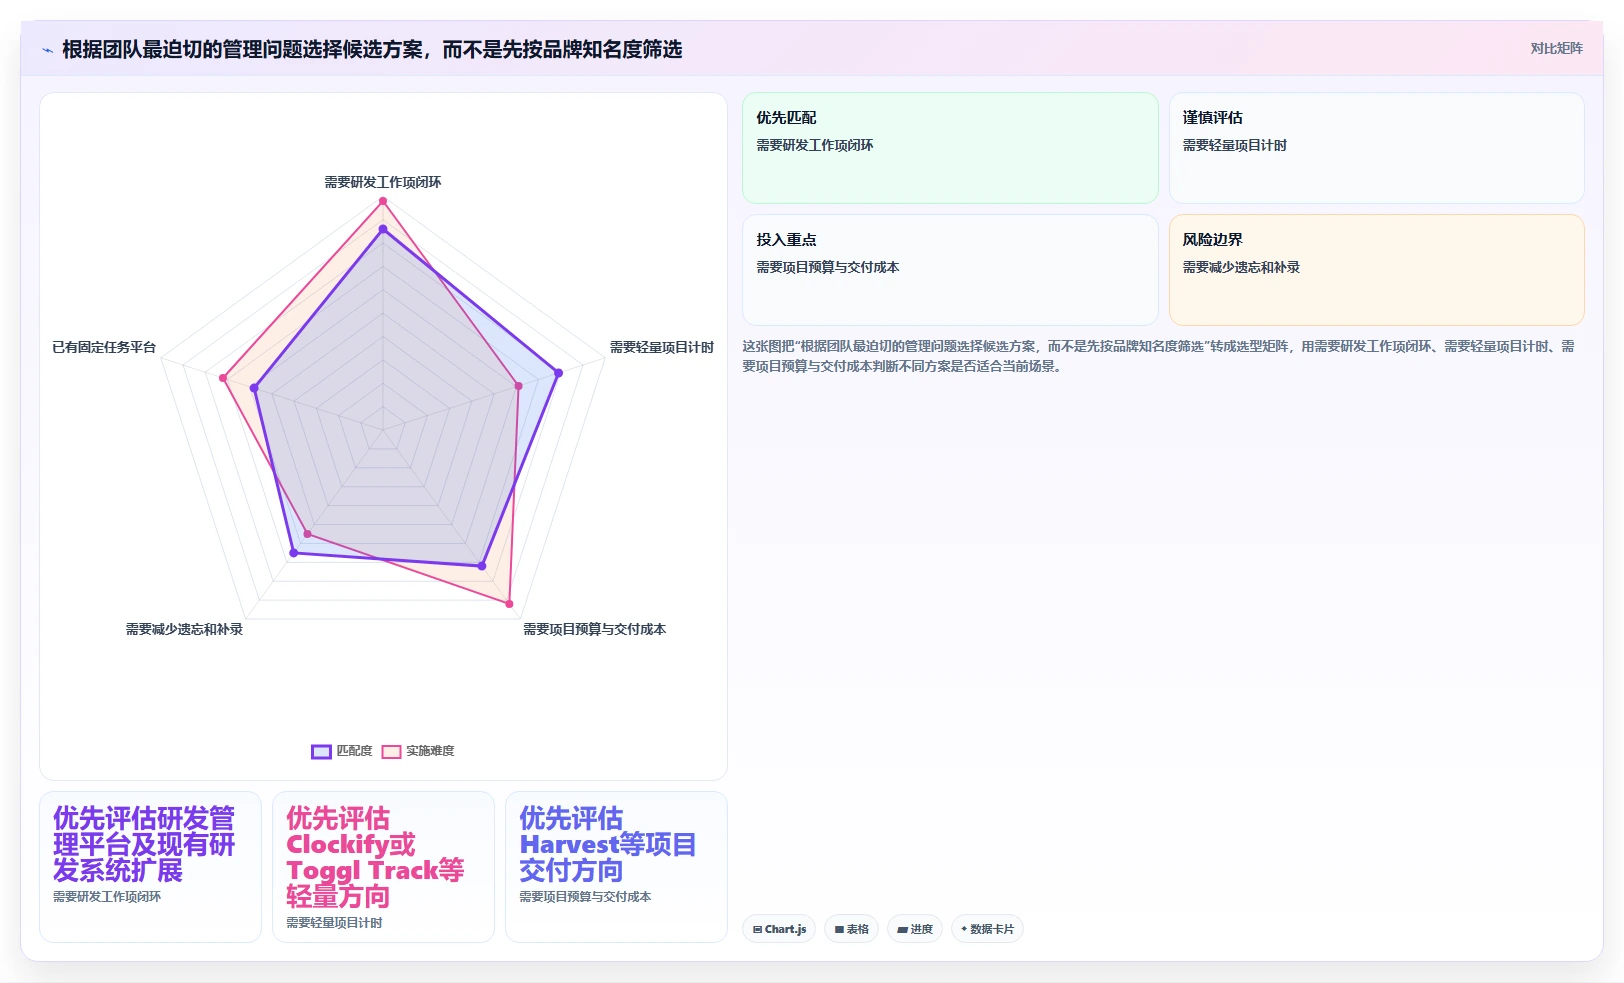1624x983 pixels.
Task: Click pink data point near 需要项目预算与交付成本
Action: [509, 604]
